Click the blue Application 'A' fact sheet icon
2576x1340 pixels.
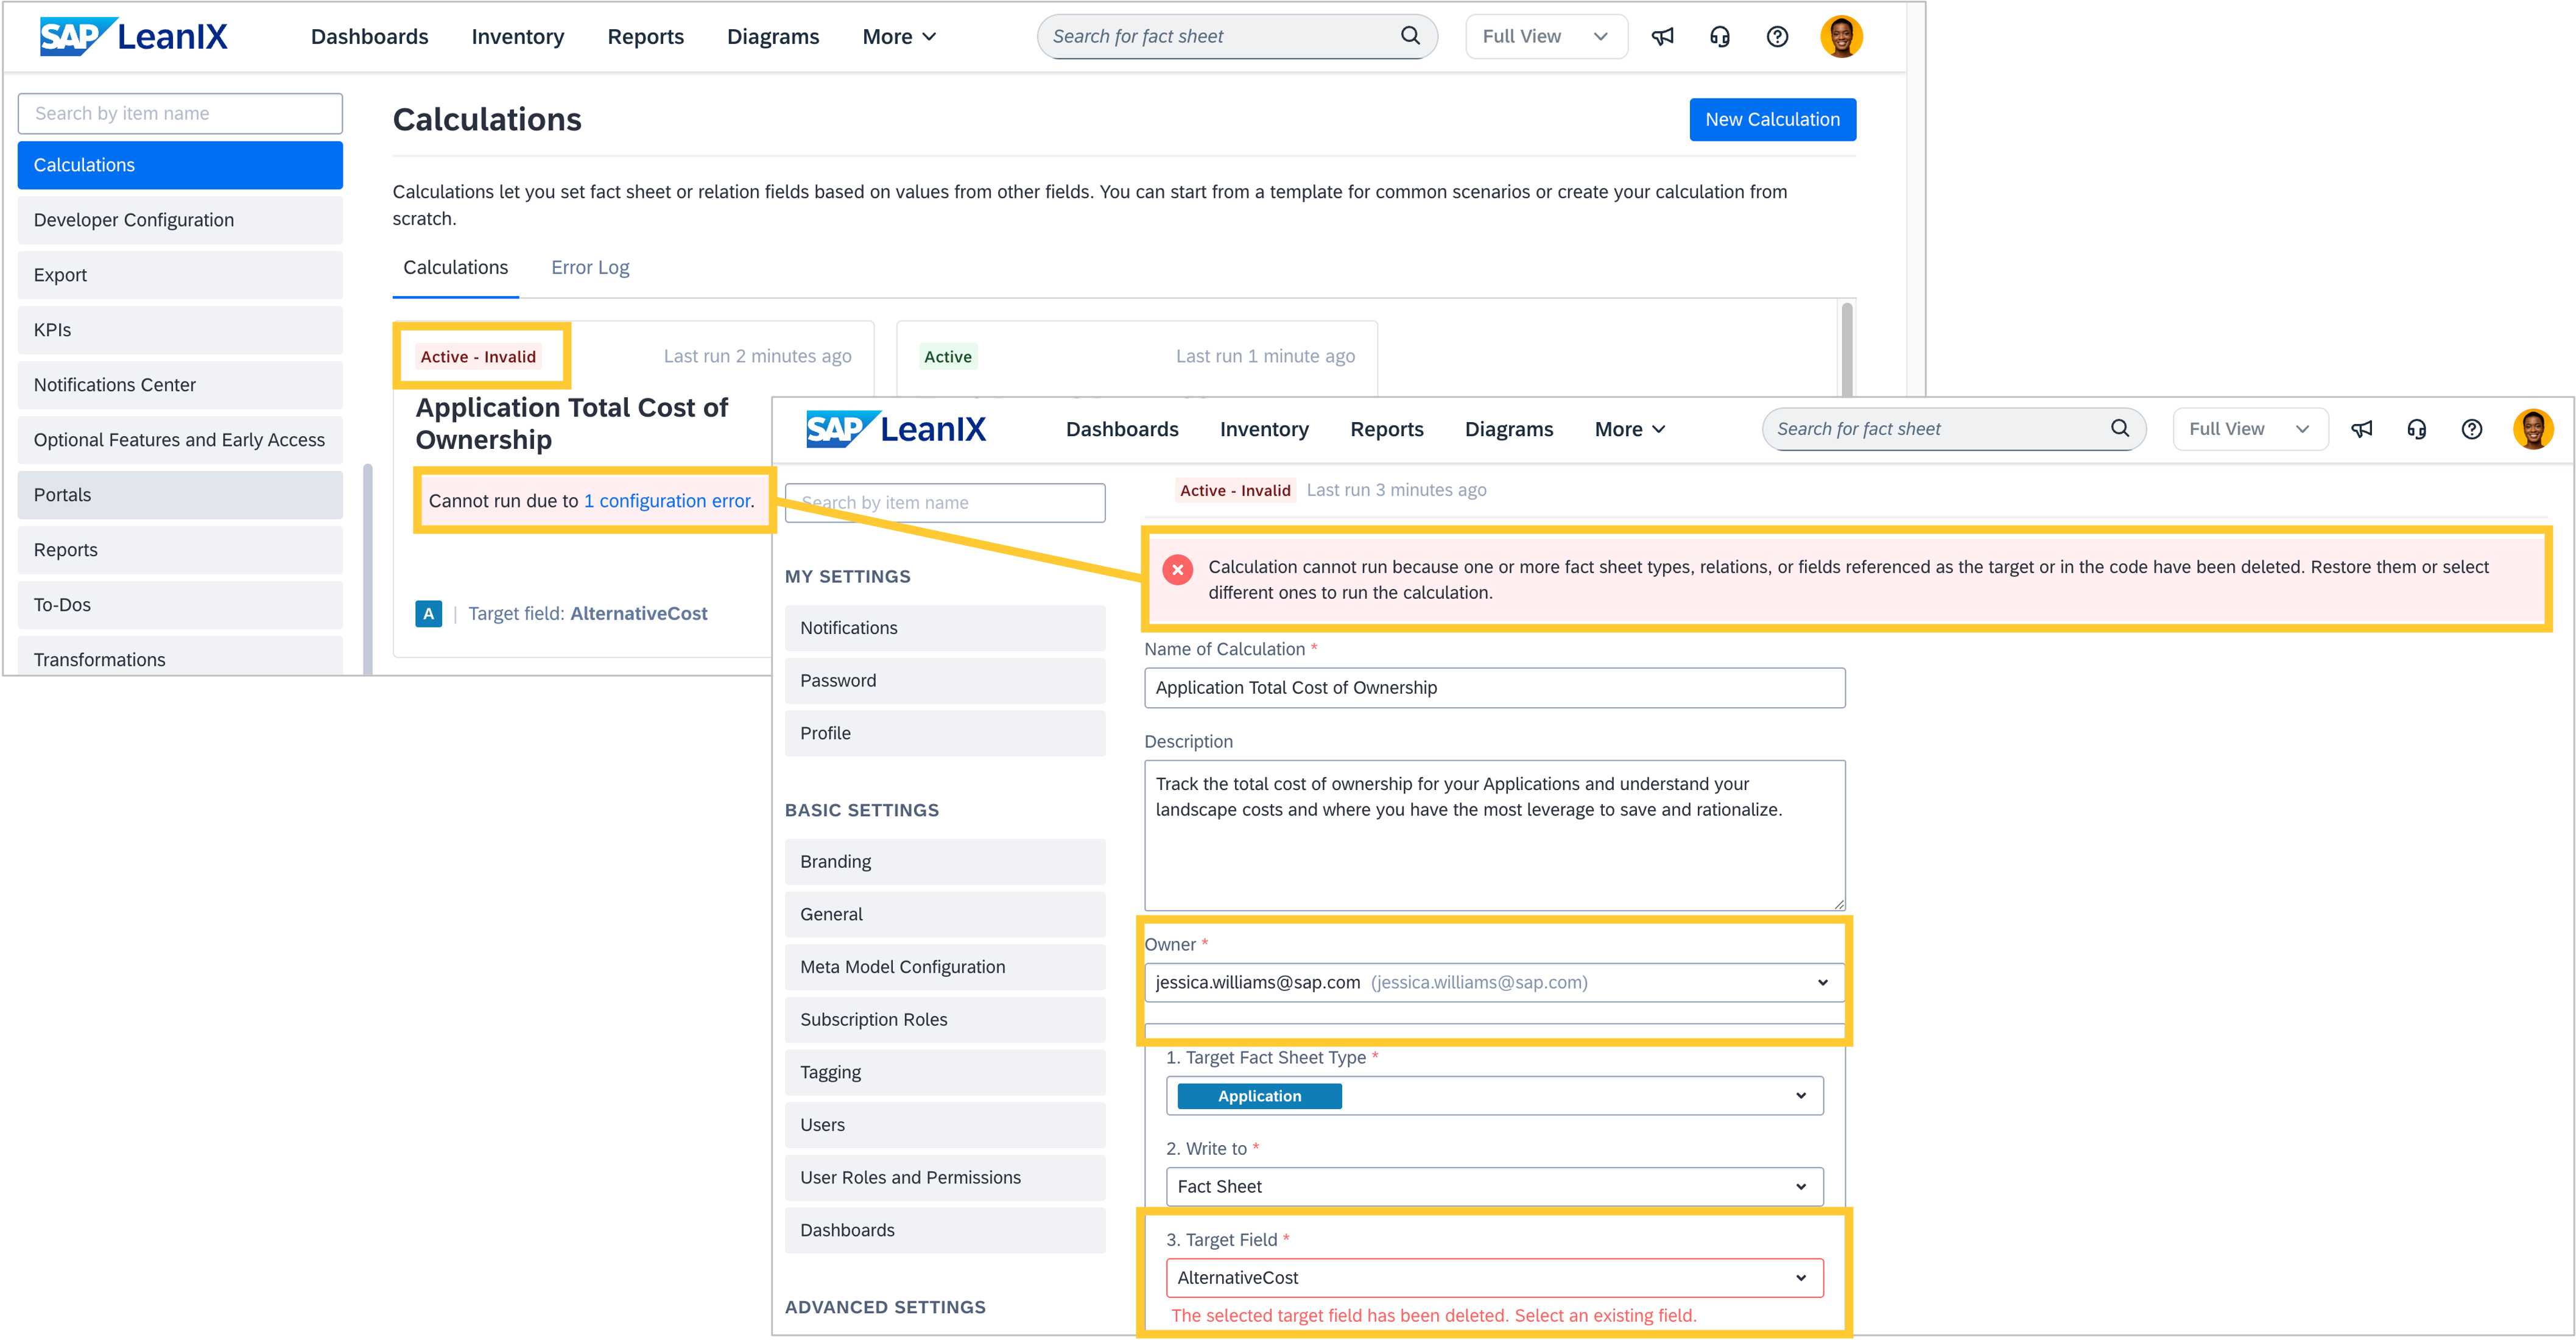point(428,614)
